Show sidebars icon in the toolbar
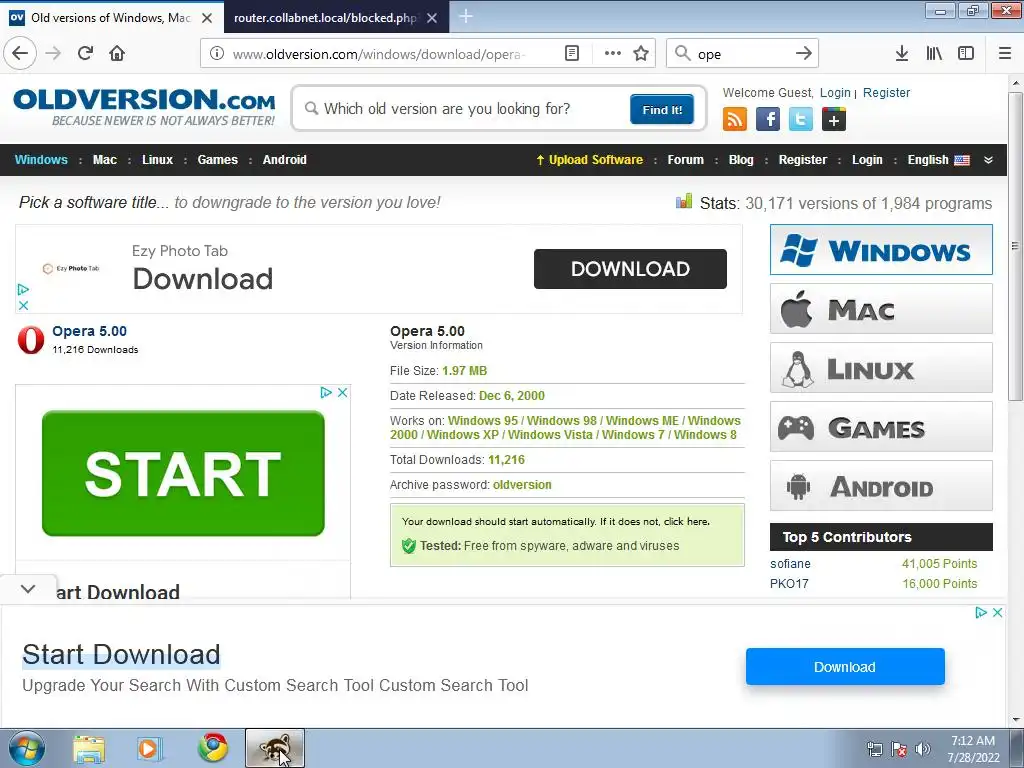Image resolution: width=1024 pixels, height=768 pixels. (966, 54)
